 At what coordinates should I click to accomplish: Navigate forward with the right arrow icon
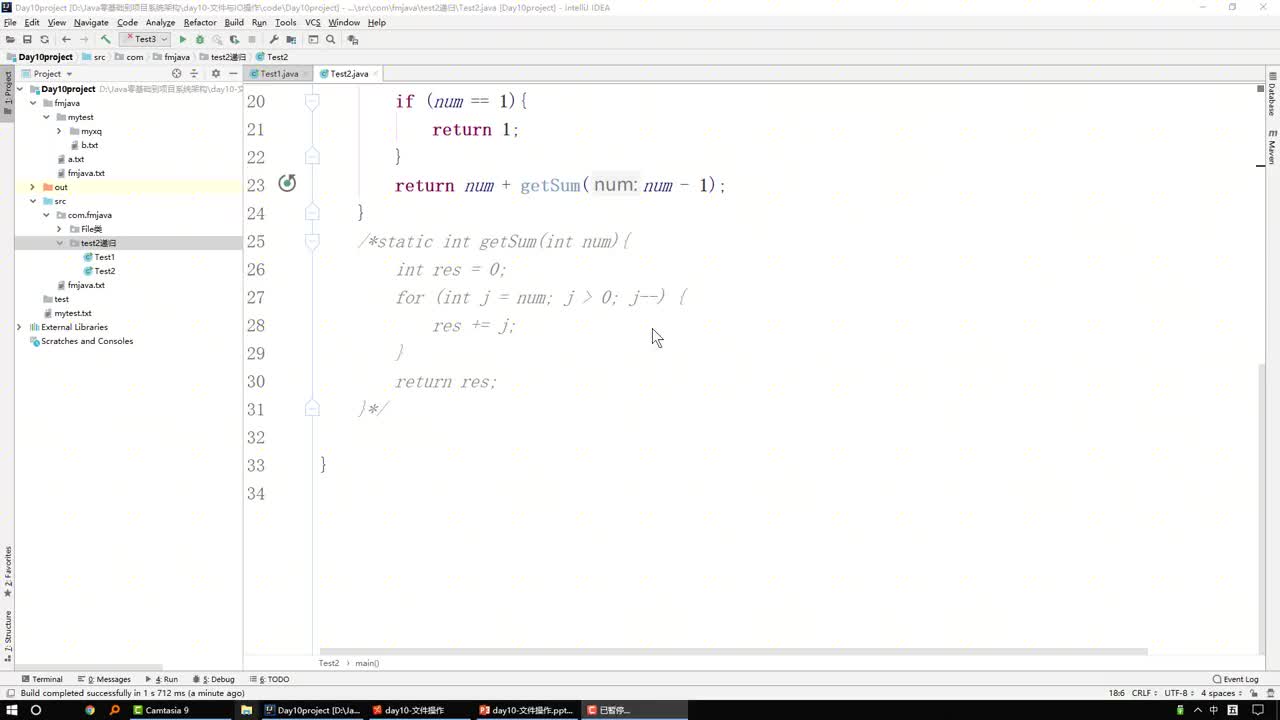(x=83, y=40)
